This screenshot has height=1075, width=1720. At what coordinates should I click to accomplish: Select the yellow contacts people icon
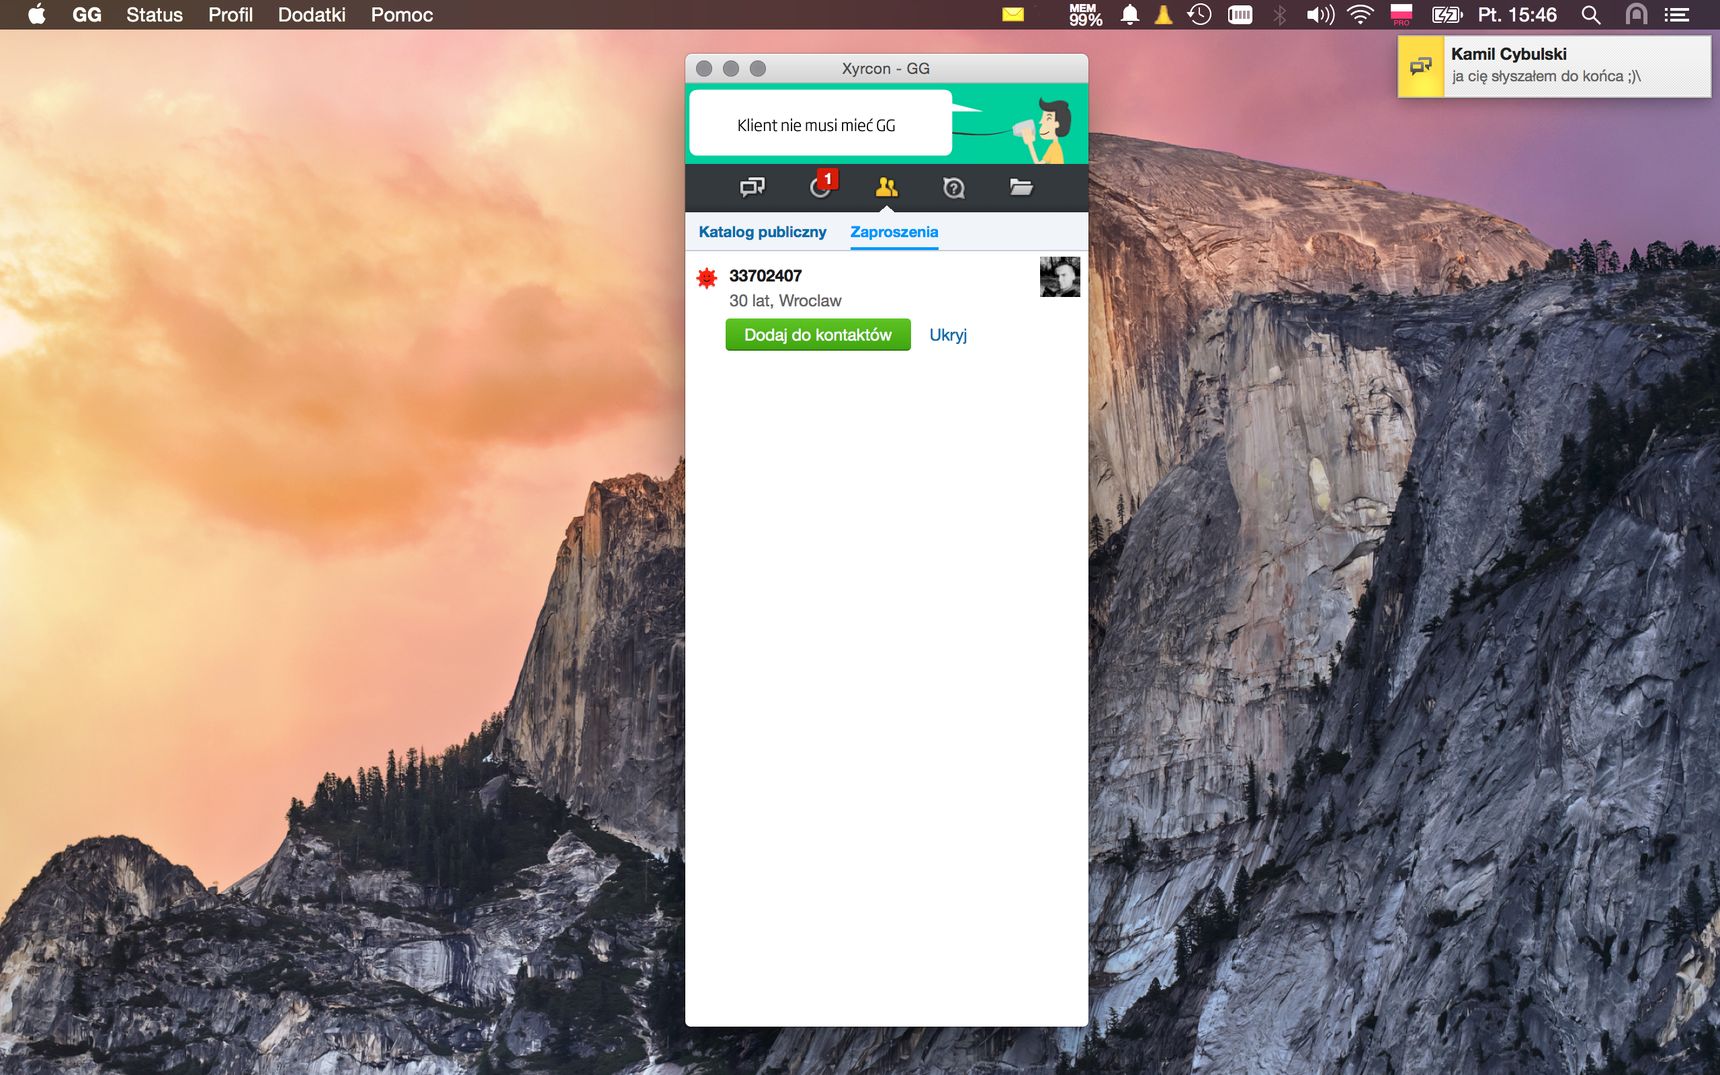click(886, 187)
